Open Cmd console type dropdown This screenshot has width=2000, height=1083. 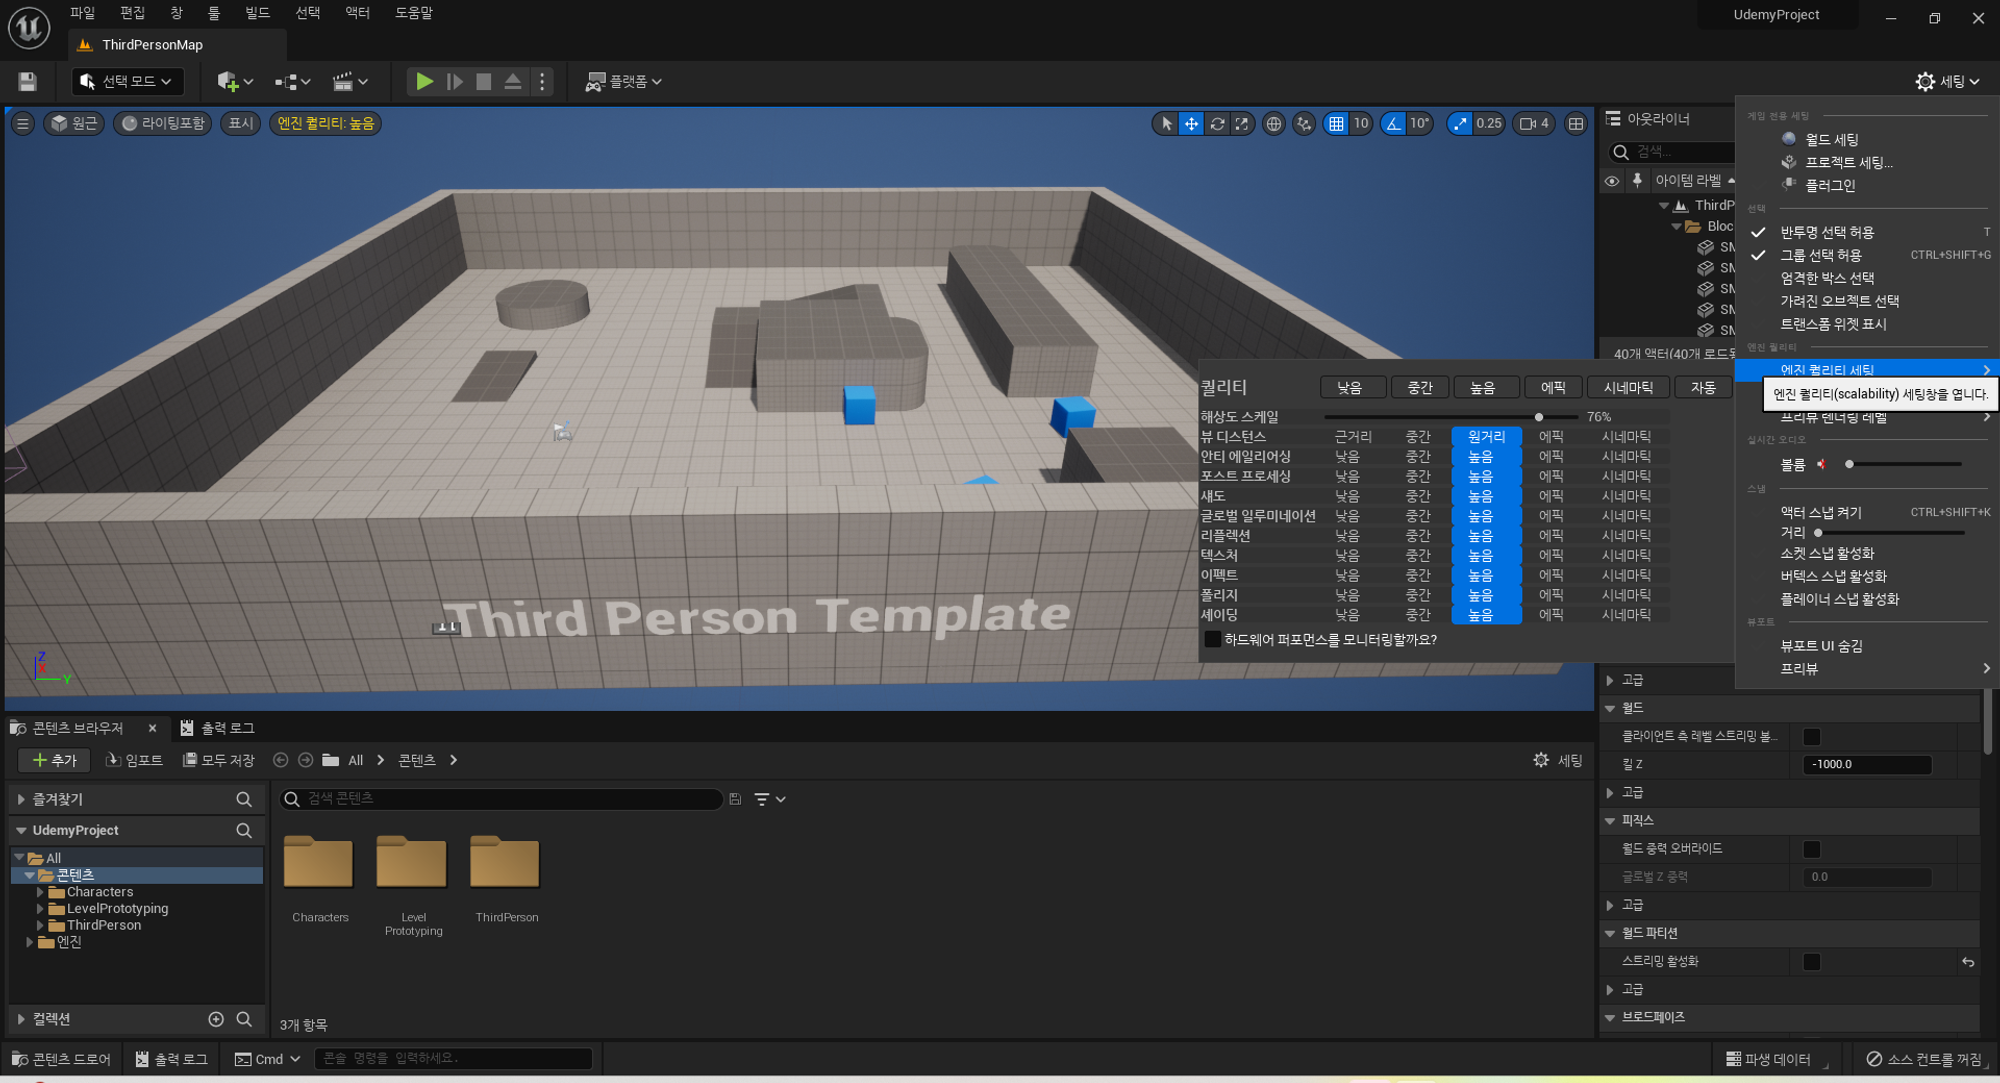(x=268, y=1059)
